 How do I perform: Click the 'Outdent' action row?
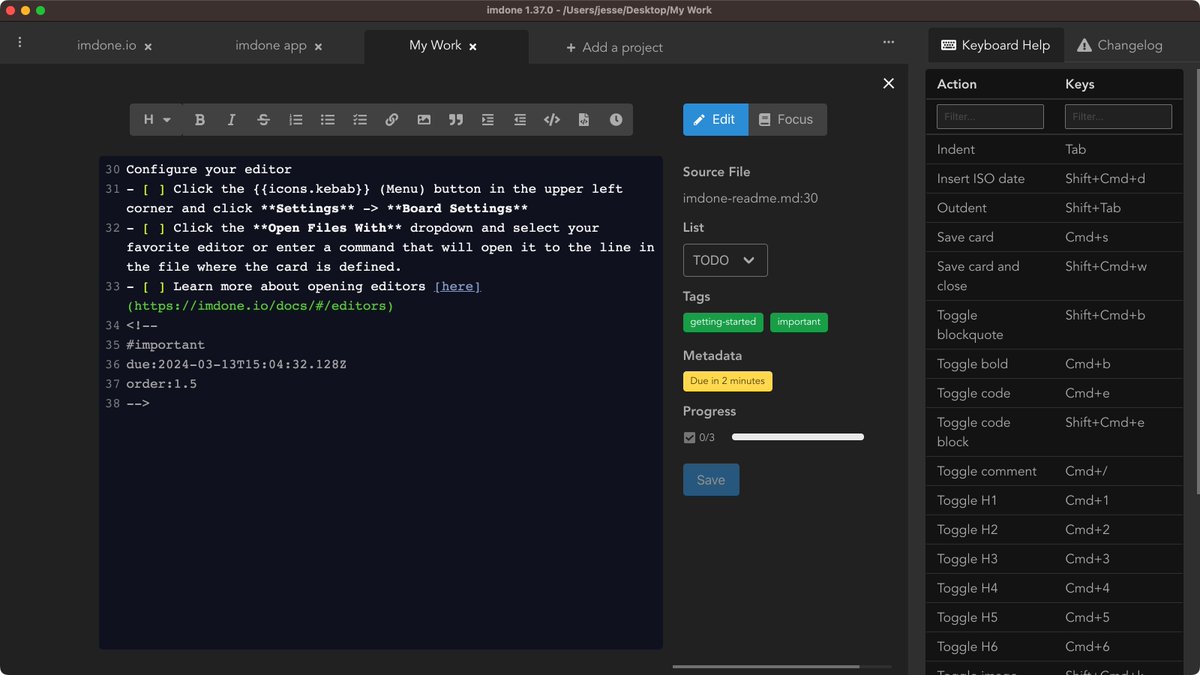[x=1054, y=208]
